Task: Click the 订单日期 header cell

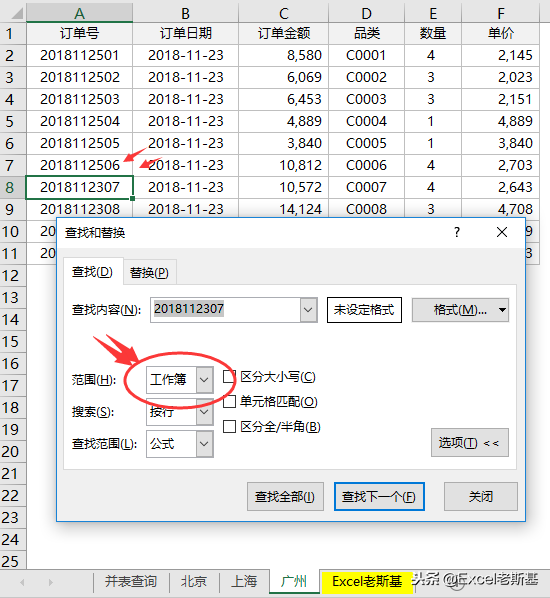Action: (x=185, y=34)
